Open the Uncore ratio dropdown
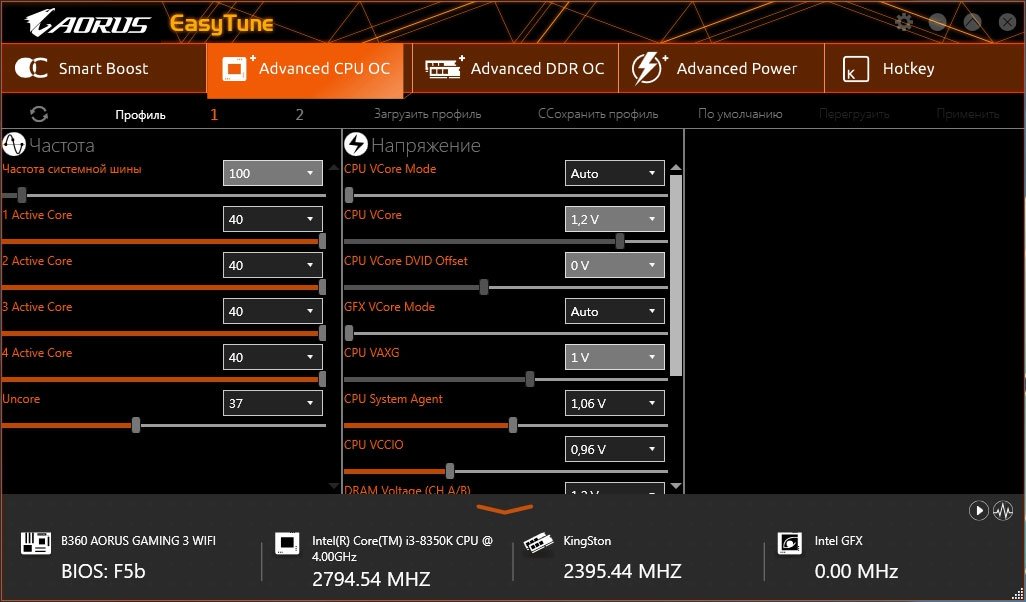The height and width of the screenshot is (602, 1026). point(273,403)
